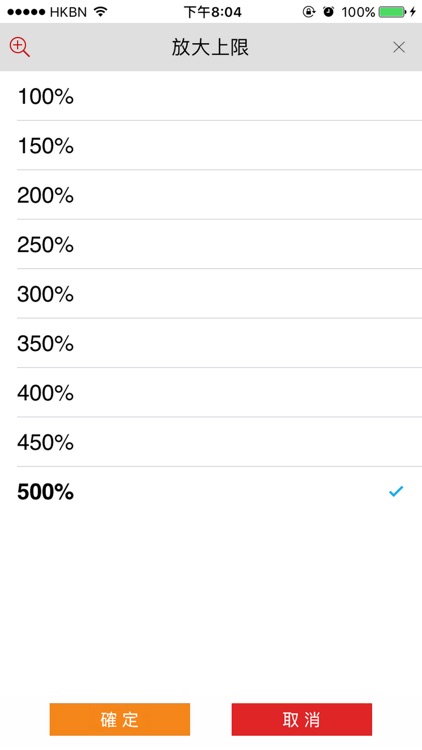Image resolution: width=422 pixels, height=750 pixels.
Task: Tap the red magnifier zoom icon
Action: click(x=20, y=47)
